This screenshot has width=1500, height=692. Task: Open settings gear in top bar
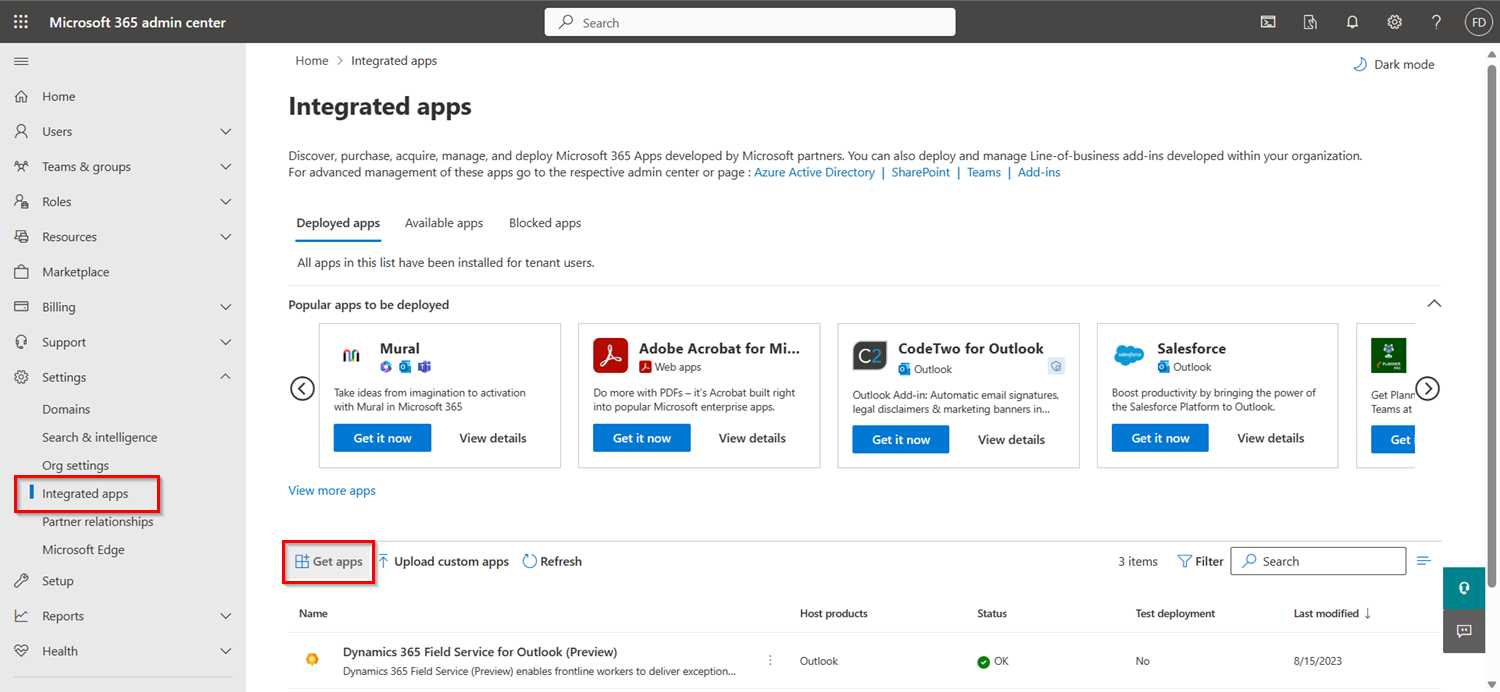(1394, 22)
